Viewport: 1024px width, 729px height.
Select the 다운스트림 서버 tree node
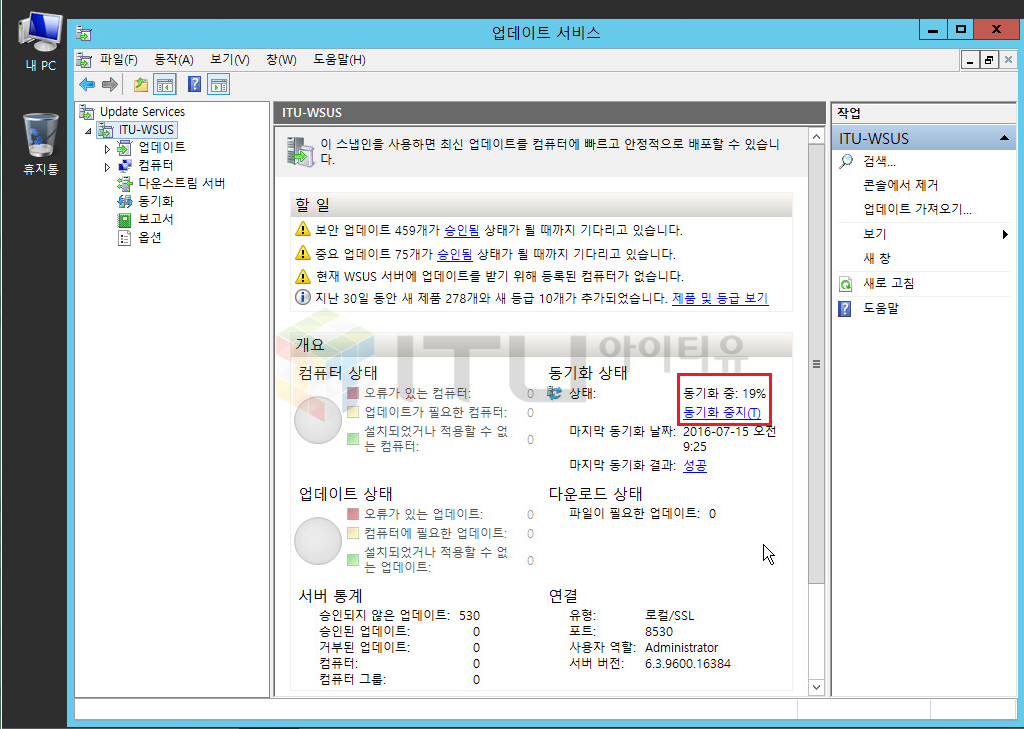[x=181, y=183]
